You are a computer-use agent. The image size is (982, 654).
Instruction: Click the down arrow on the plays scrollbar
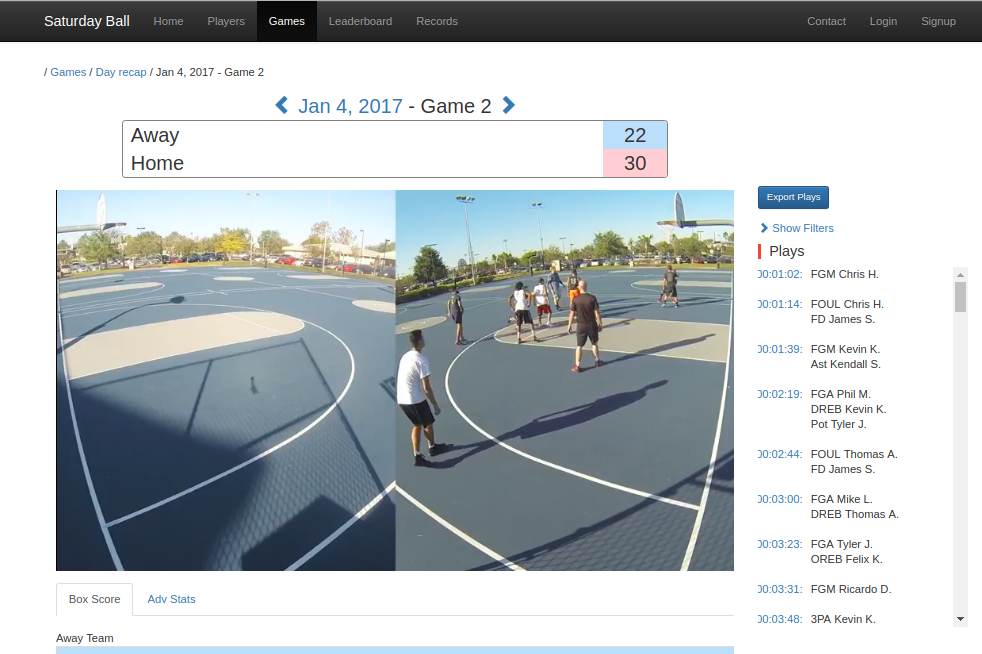click(962, 617)
